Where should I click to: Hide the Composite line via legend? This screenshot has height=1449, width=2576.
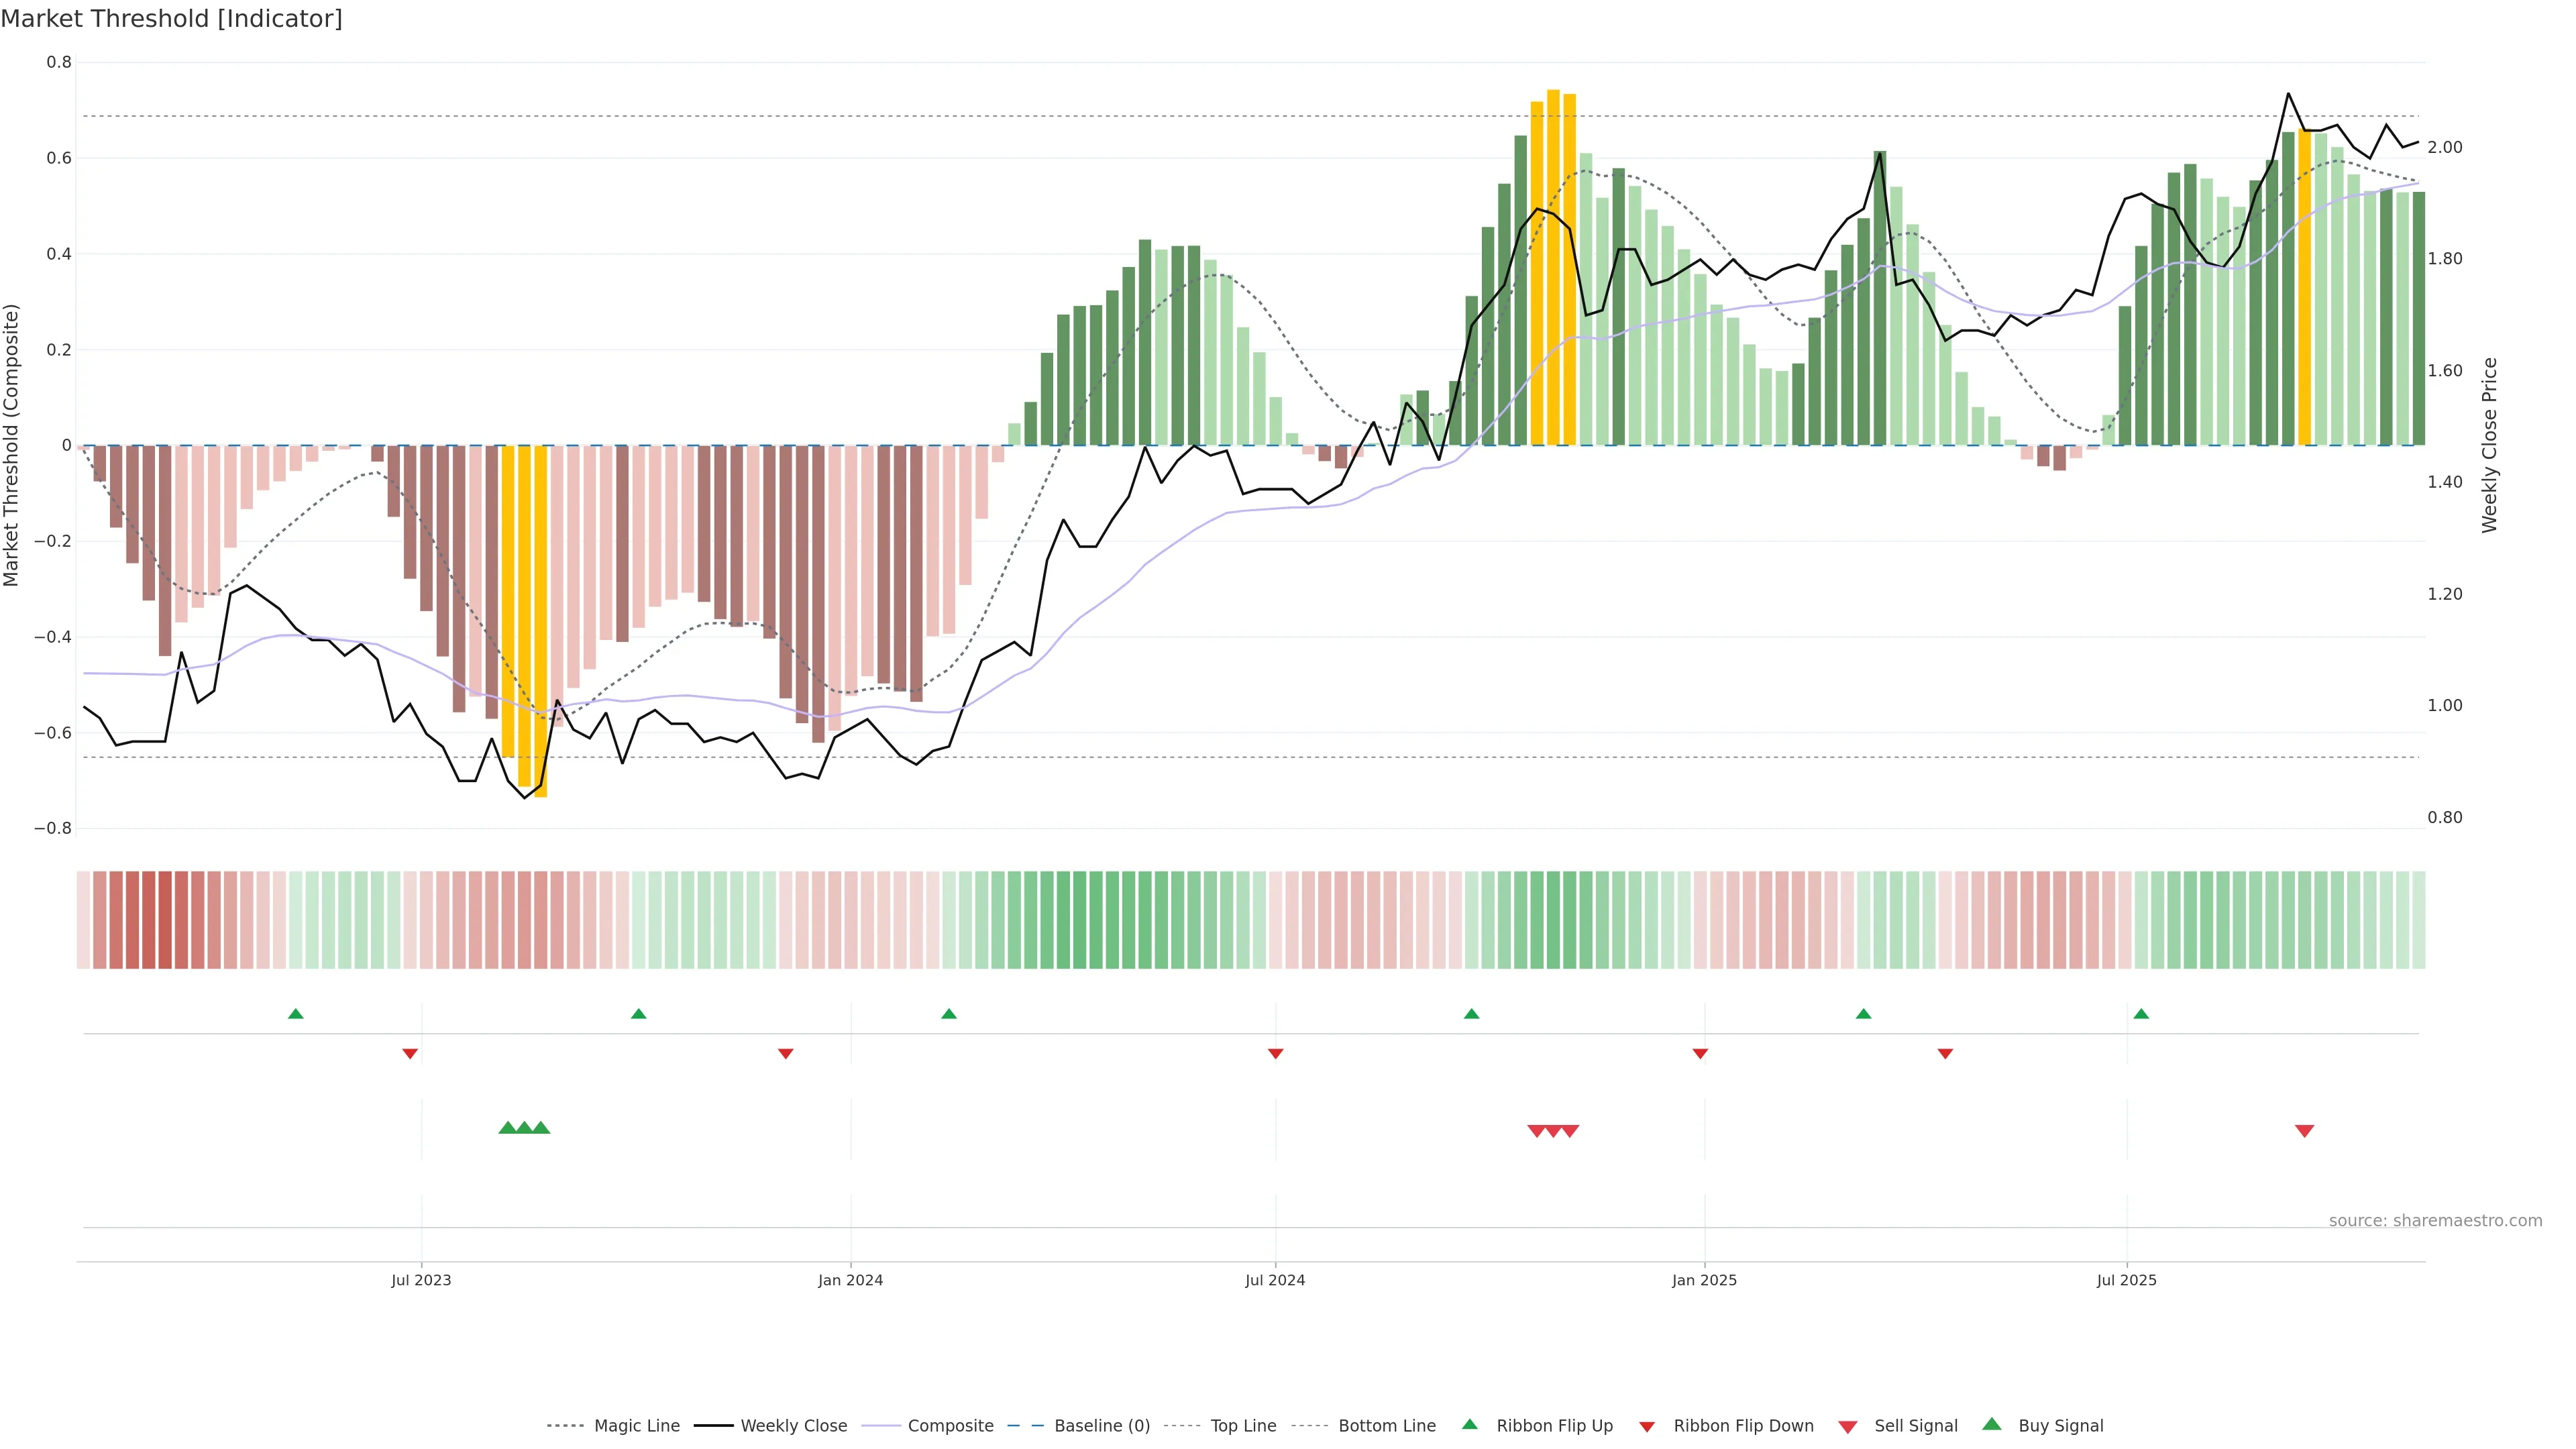click(x=950, y=1426)
